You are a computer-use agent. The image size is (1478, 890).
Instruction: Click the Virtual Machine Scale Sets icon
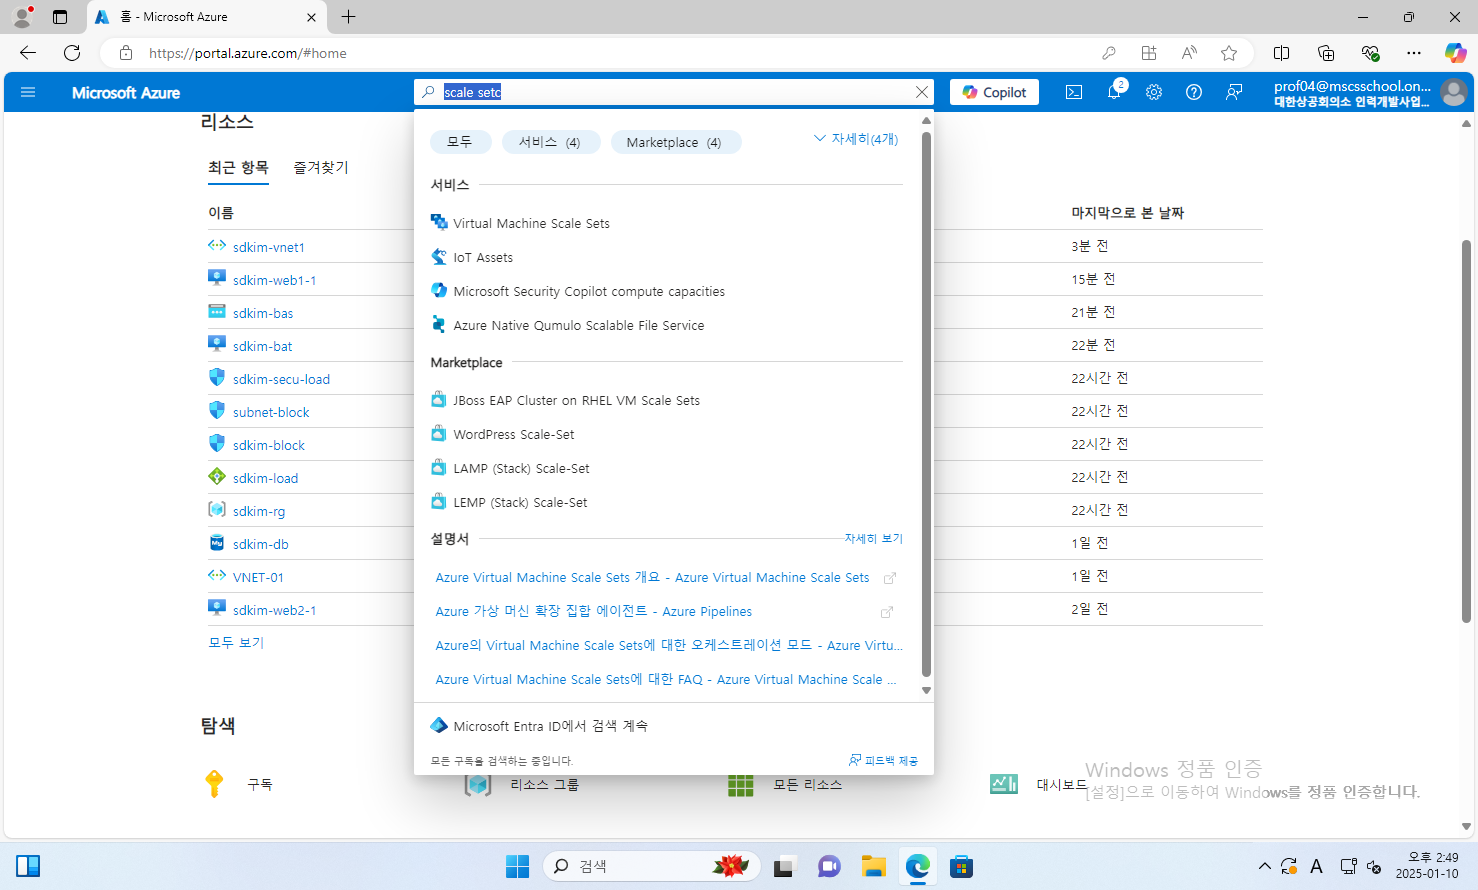click(439, 223)
